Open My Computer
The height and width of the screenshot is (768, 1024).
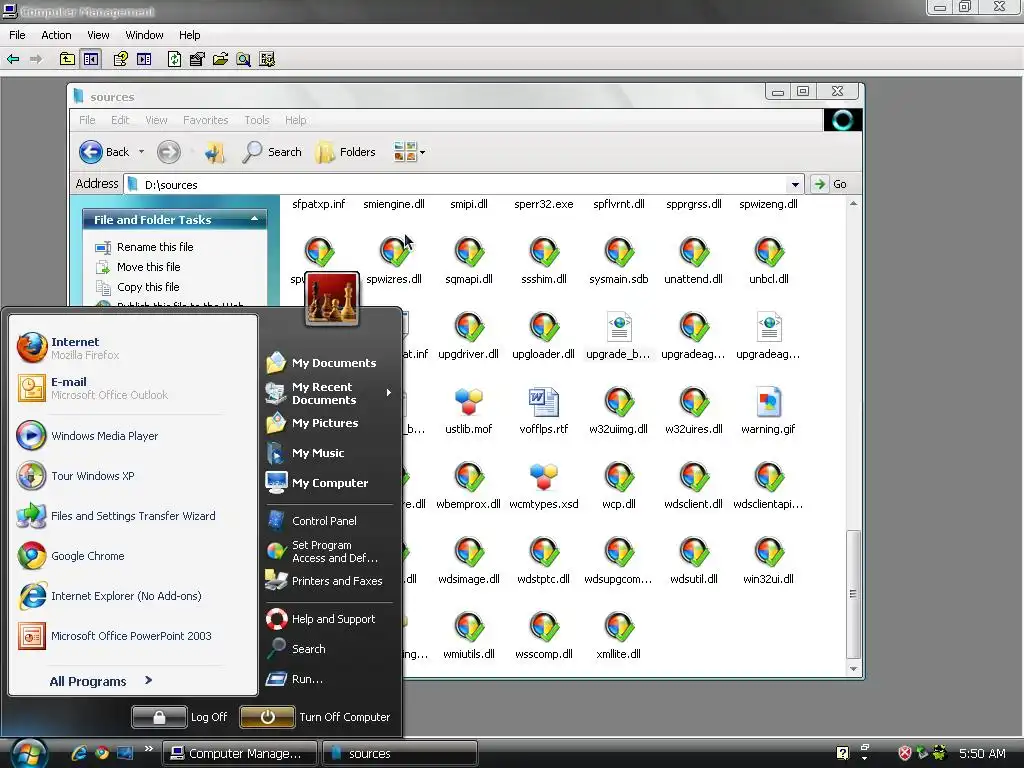[317, 483]
